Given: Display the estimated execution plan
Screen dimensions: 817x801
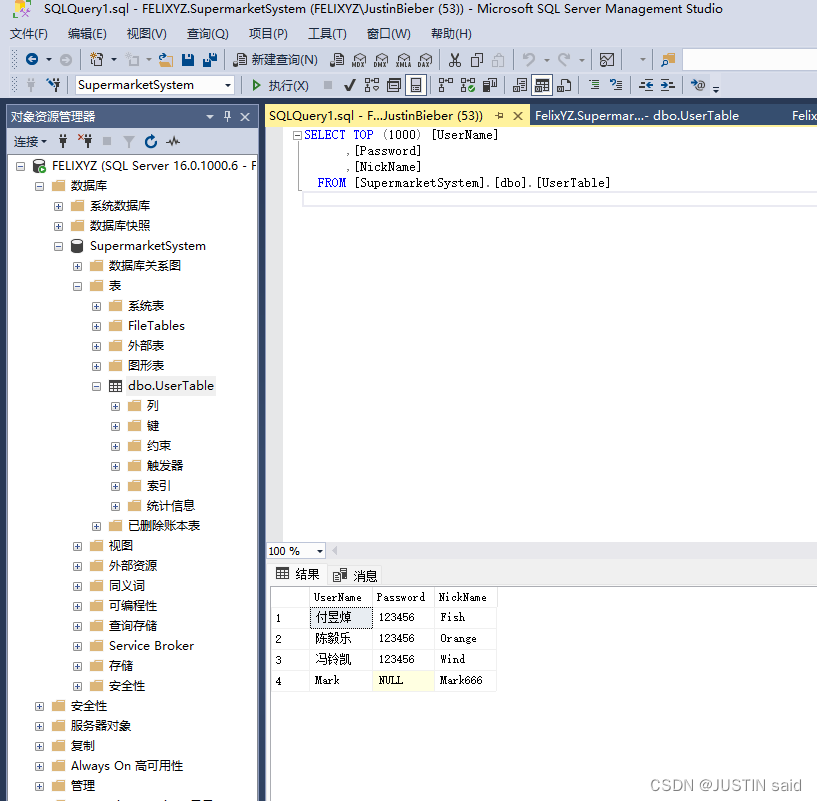Looking at the screenshot, I should pos(372,85).
